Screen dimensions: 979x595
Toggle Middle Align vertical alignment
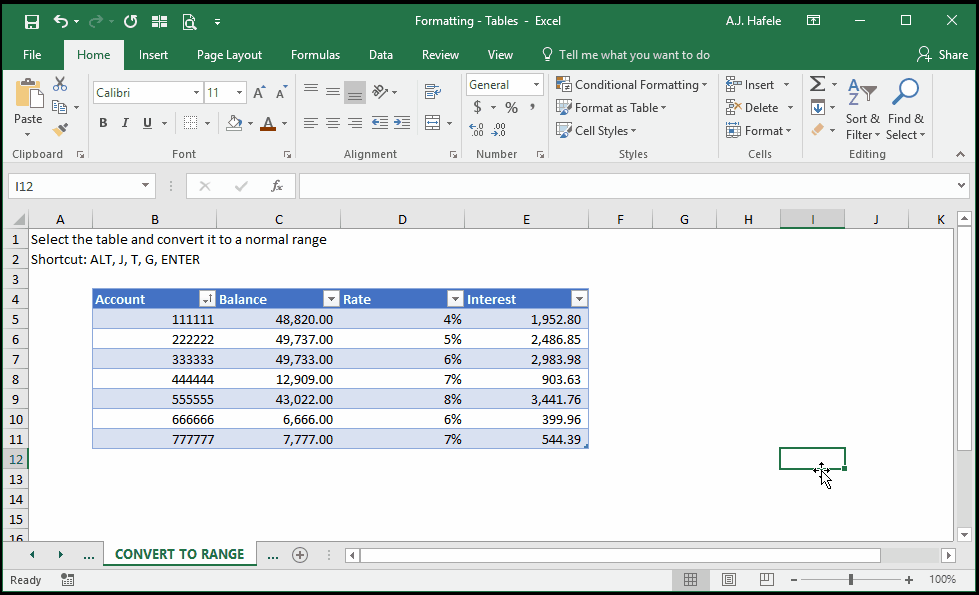[x=333, y=92]
